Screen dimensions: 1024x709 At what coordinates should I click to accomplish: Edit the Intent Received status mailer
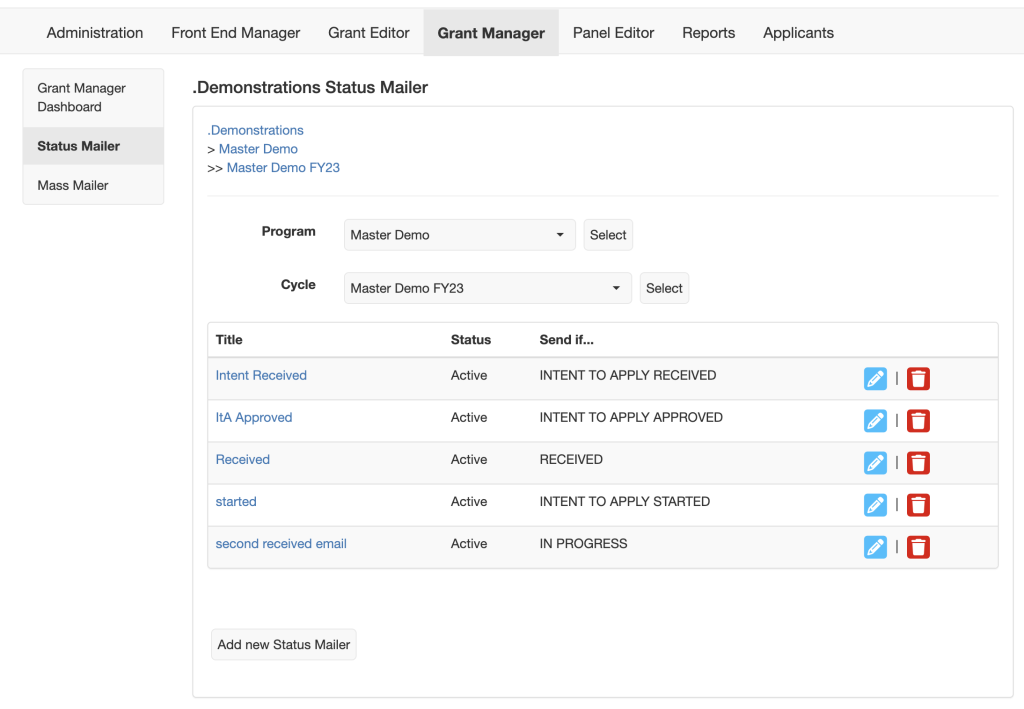(x=875, y=378)
